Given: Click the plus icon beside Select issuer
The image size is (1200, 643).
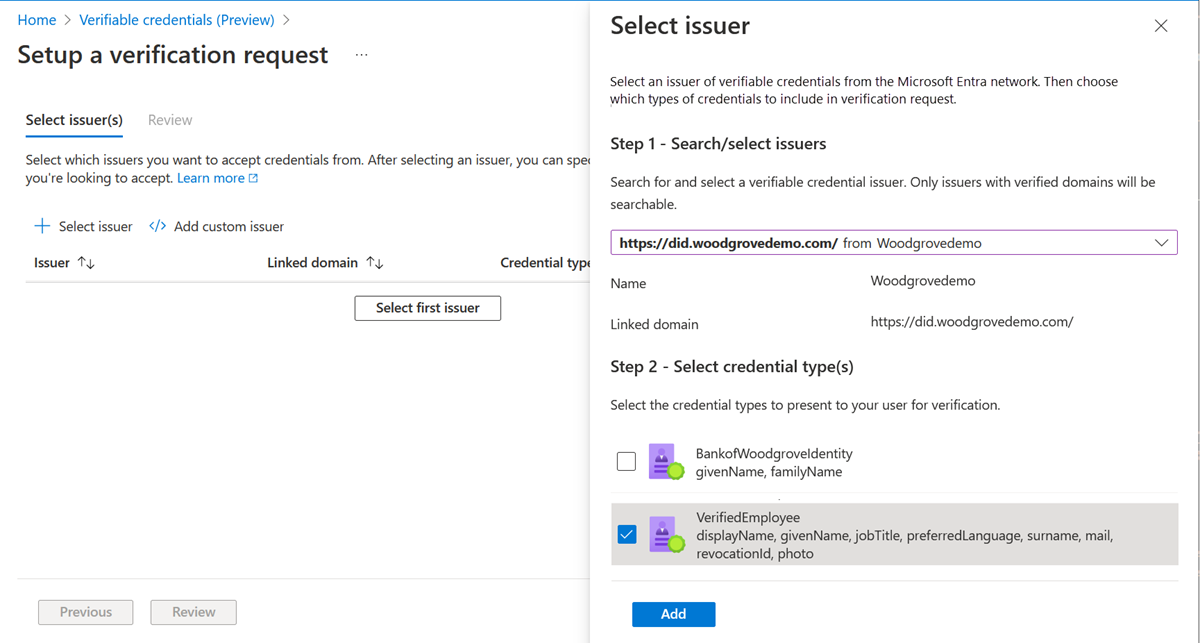Looking at the screenshot, I should click(42, 226).
